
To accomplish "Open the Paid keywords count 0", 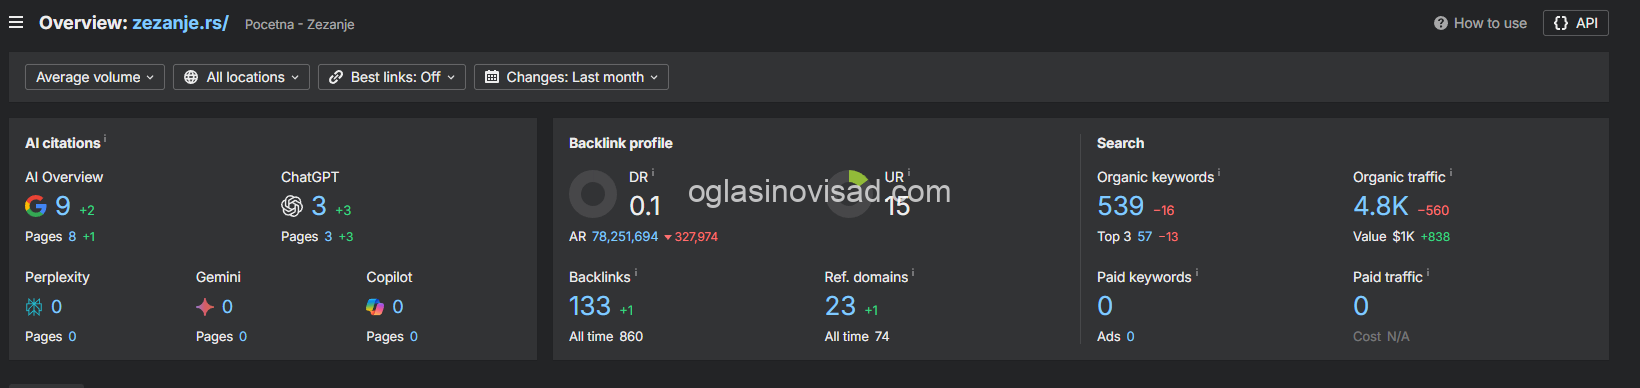I will click(1105, 306).
